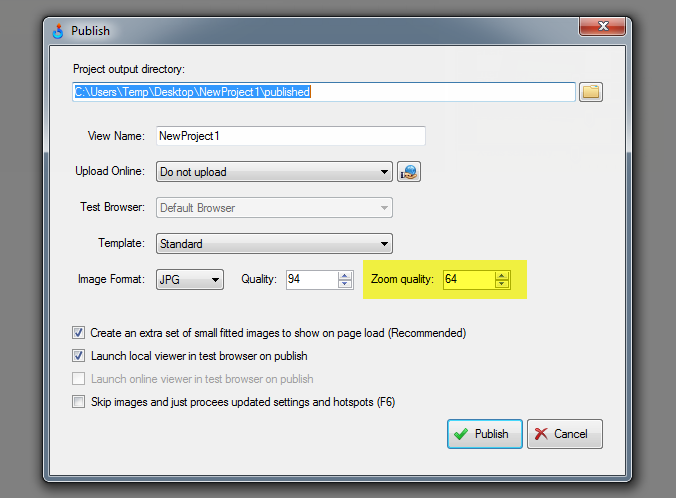Click inside the Zoom quality number field
676x498 pixels.
[x=468, y=280]
